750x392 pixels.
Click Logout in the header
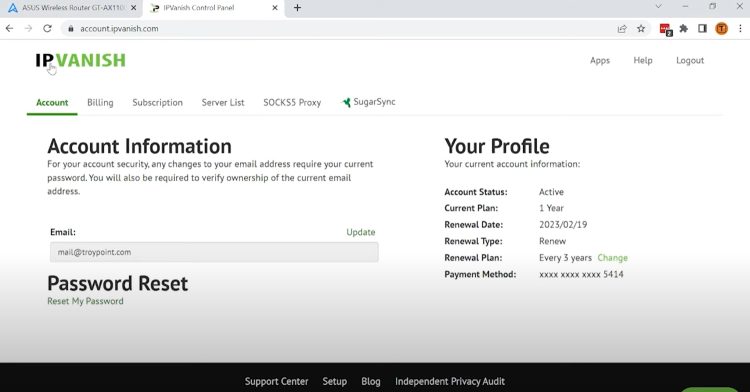(x=690, y=60)
